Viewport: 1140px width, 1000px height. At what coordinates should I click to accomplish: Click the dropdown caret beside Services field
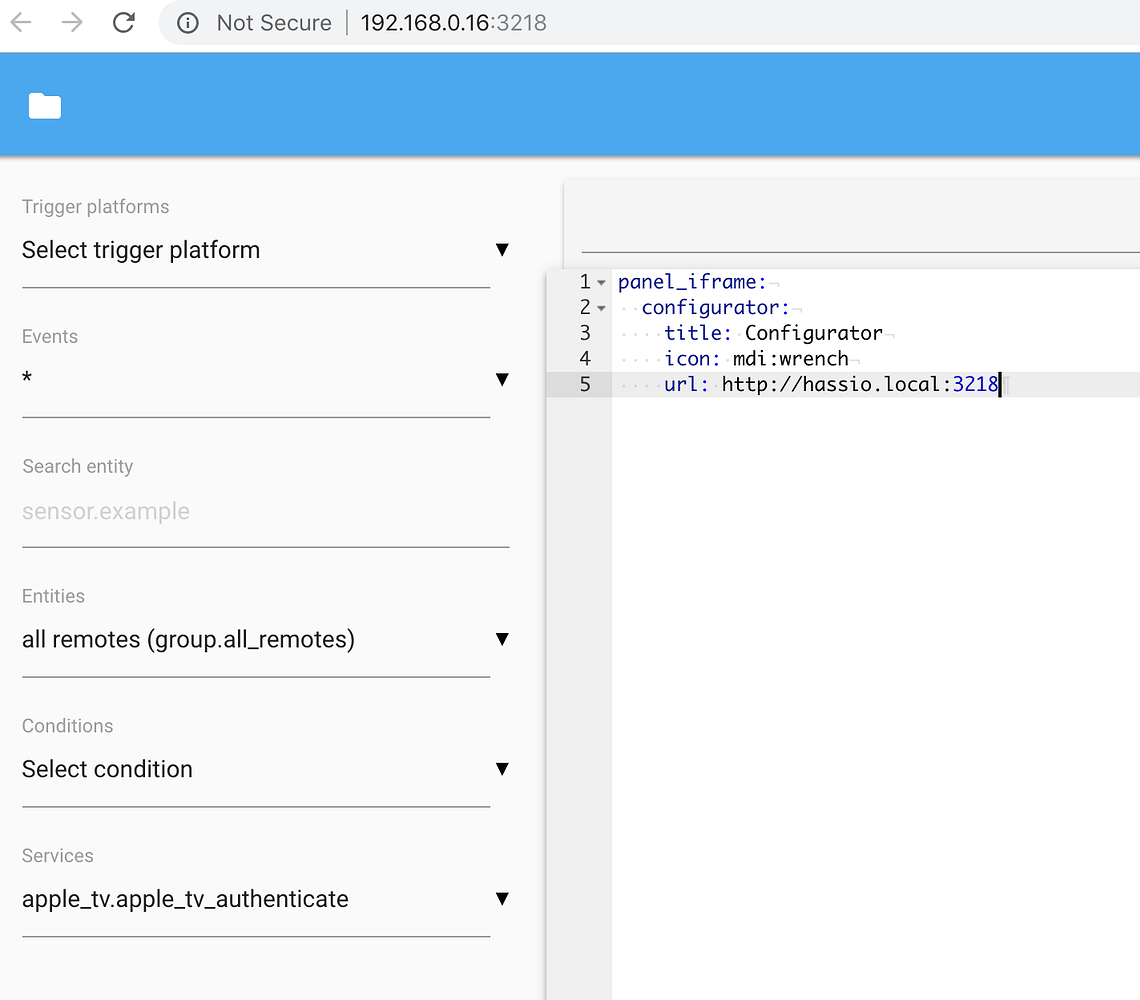click(502, 899)
